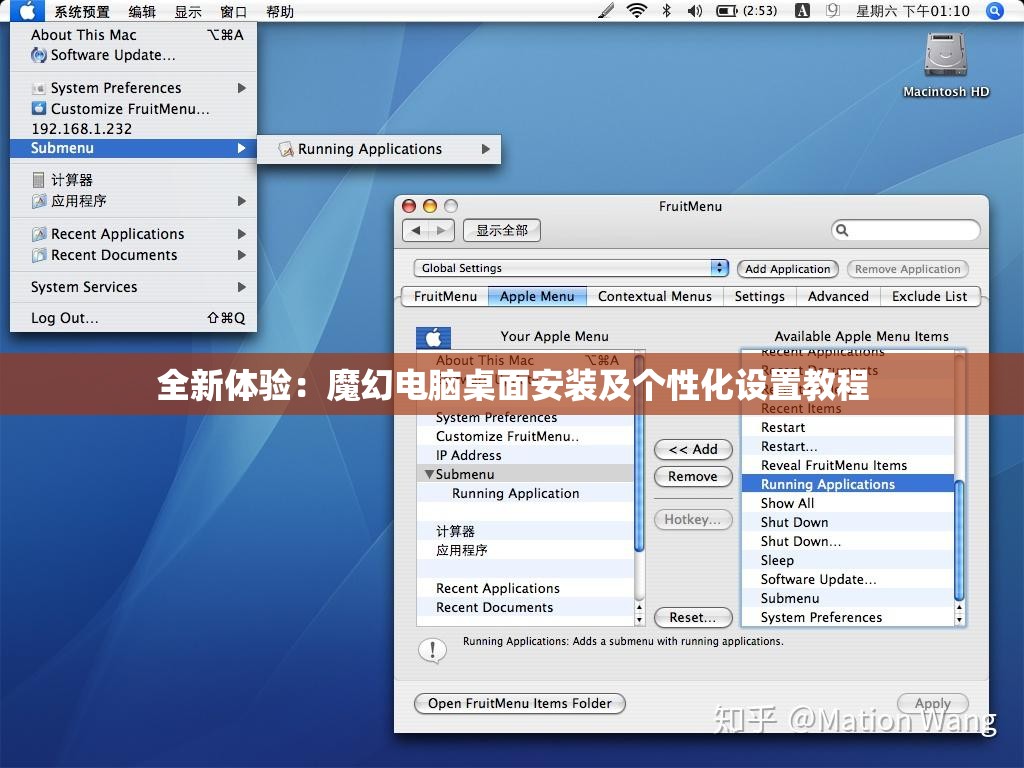Screen dimensions: 1024x768
Task: Click the forward arrow in FruitMenu toolbar
Action: pyautogui.click(x=441, y=230)
